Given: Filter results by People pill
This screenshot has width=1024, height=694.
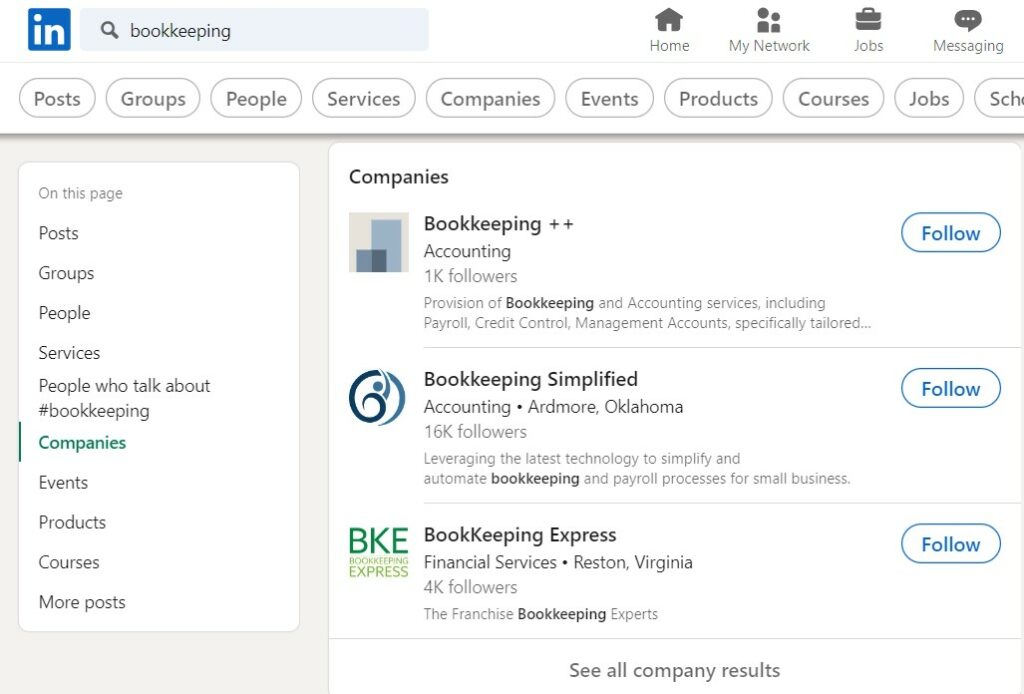Looking at the screenshot, I should [256, 99].
